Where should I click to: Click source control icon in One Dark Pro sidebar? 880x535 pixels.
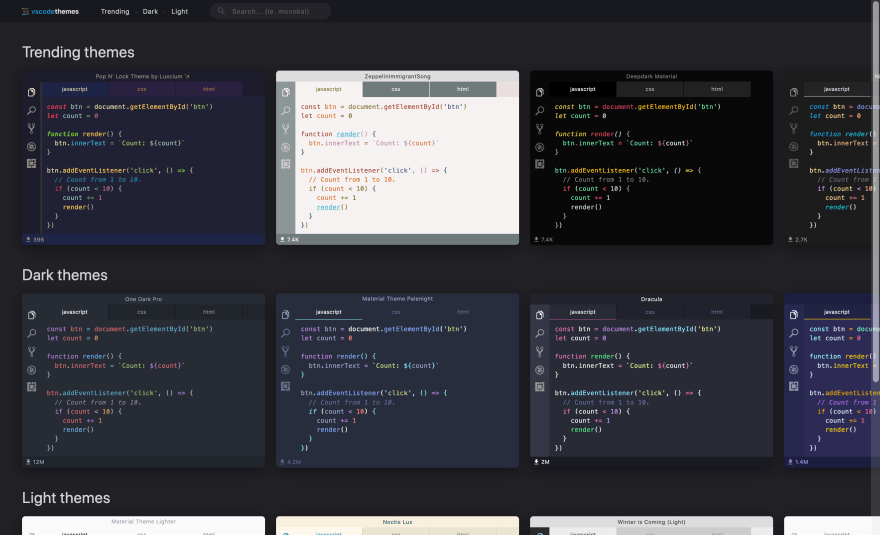[x=31, y=351]
